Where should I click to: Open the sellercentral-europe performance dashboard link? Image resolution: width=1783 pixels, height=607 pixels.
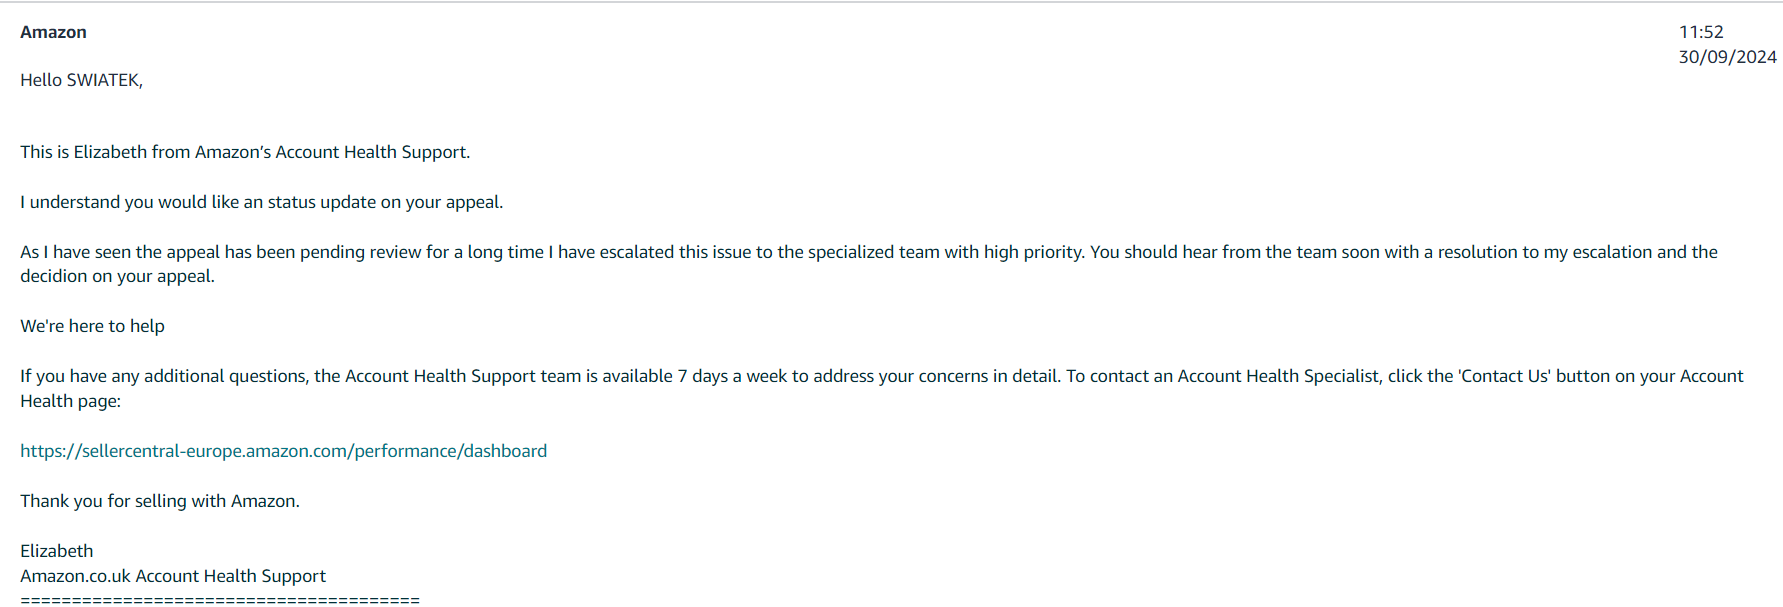[x=283, y=451]
